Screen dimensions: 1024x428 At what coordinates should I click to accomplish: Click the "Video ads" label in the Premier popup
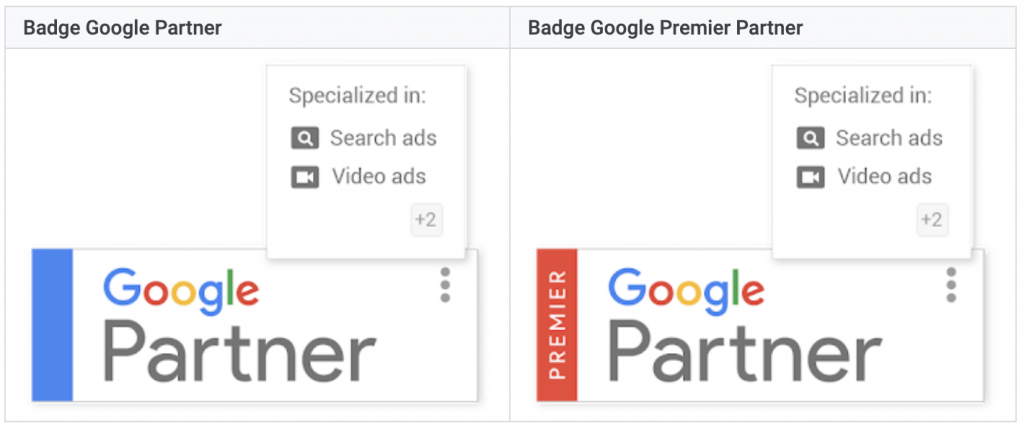pos(885,177)
